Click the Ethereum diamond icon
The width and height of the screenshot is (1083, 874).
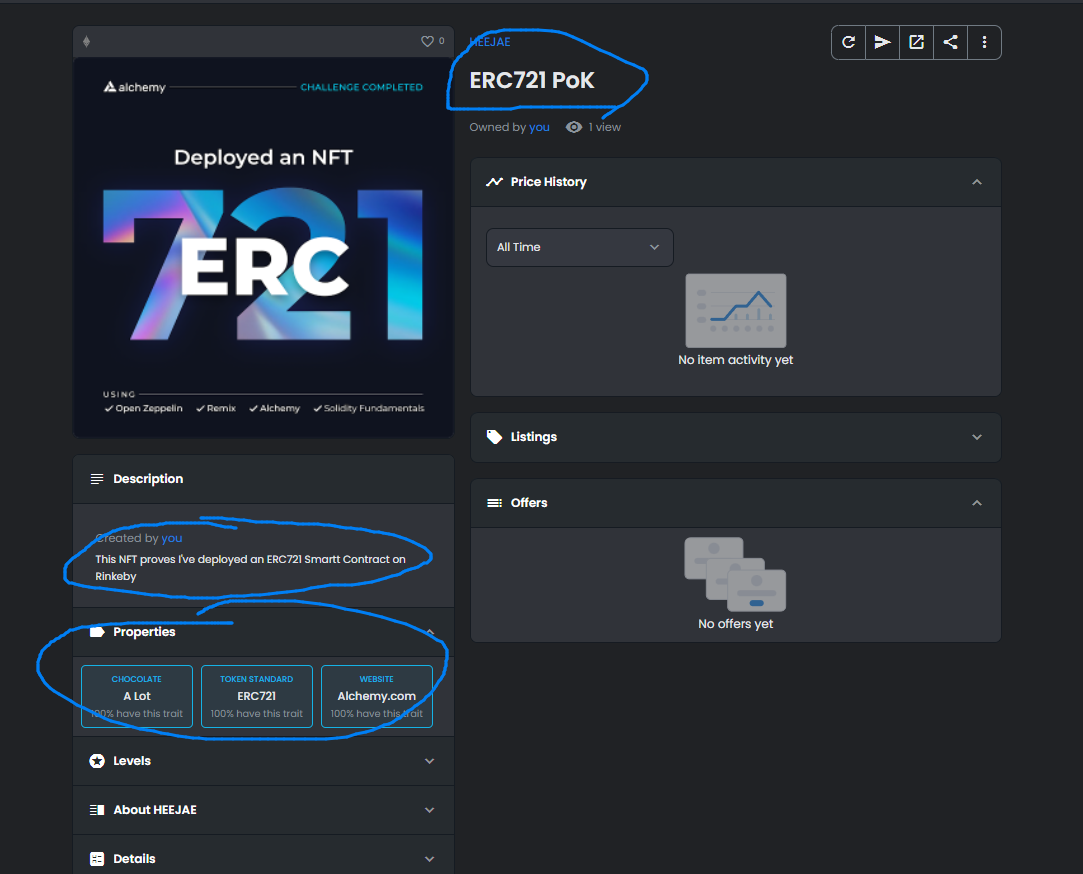pyautogui.click(x=86, y=41)
